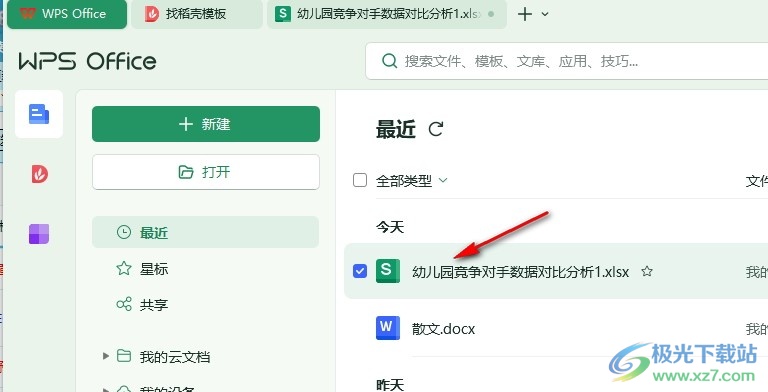Screen dimensions: 768x392
Task: Check the select-all checkbox beside 全部类型
Action: (x=360, y=180)
